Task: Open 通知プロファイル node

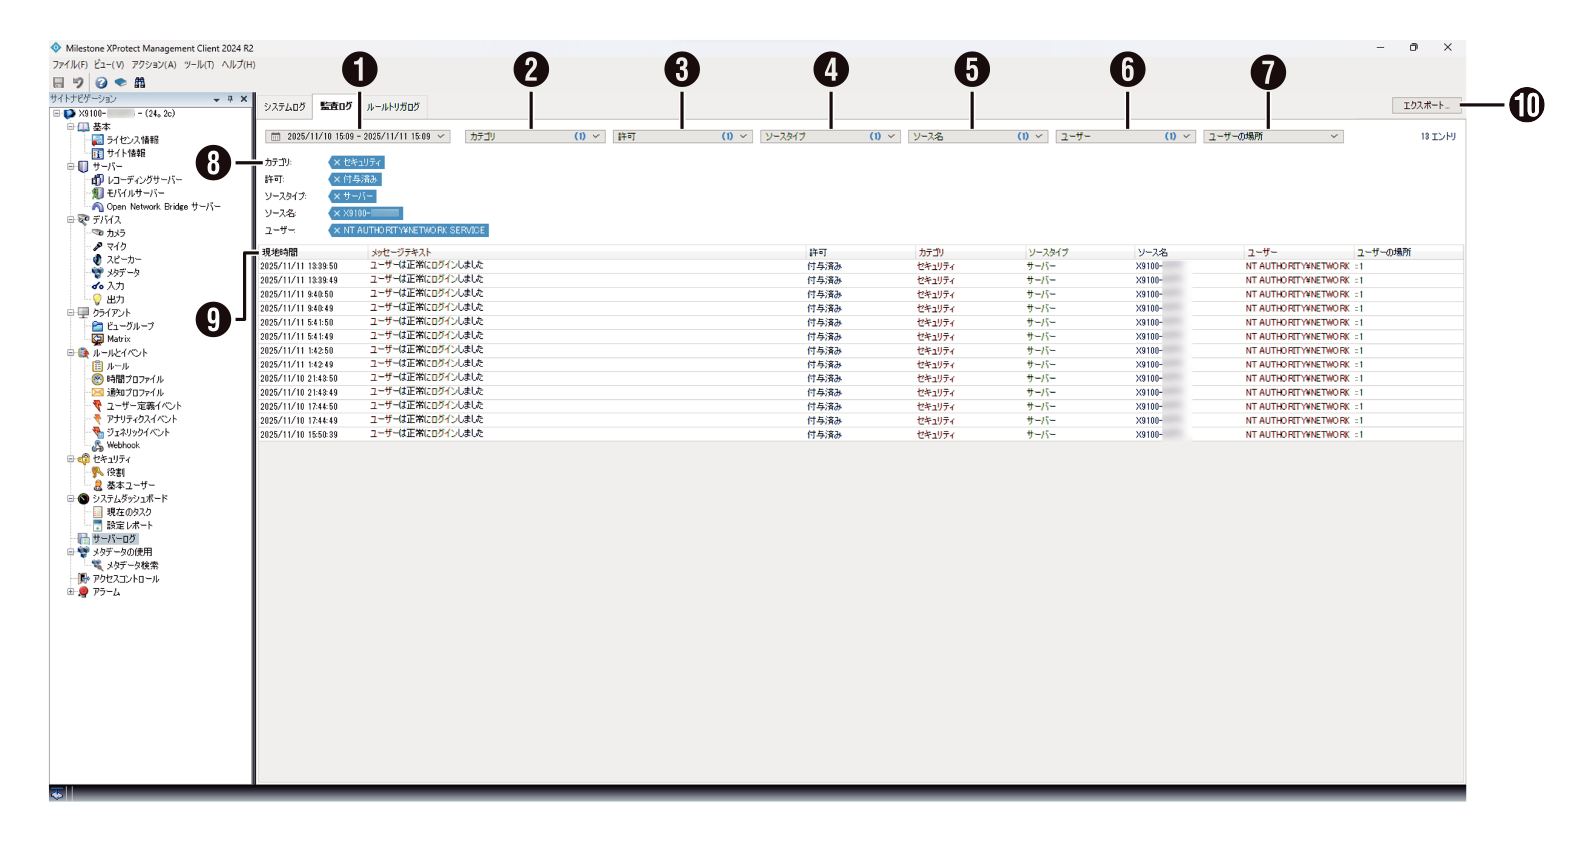Action: tap(135, 392)
